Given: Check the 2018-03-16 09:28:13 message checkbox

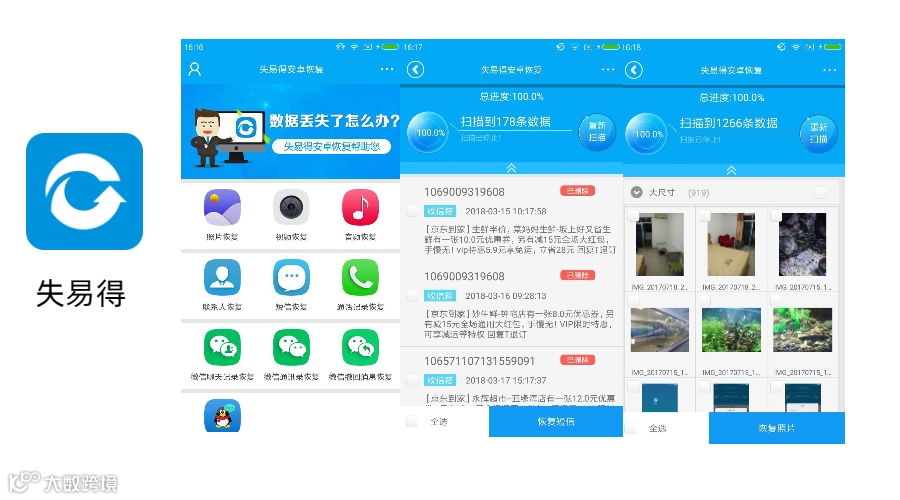Looking at the screenshot, I should coord(412,296).
